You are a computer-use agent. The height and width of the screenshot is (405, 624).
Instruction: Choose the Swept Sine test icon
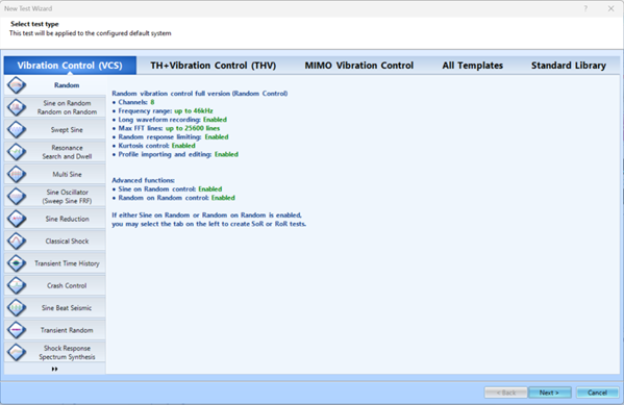click(x=16, y=130)
